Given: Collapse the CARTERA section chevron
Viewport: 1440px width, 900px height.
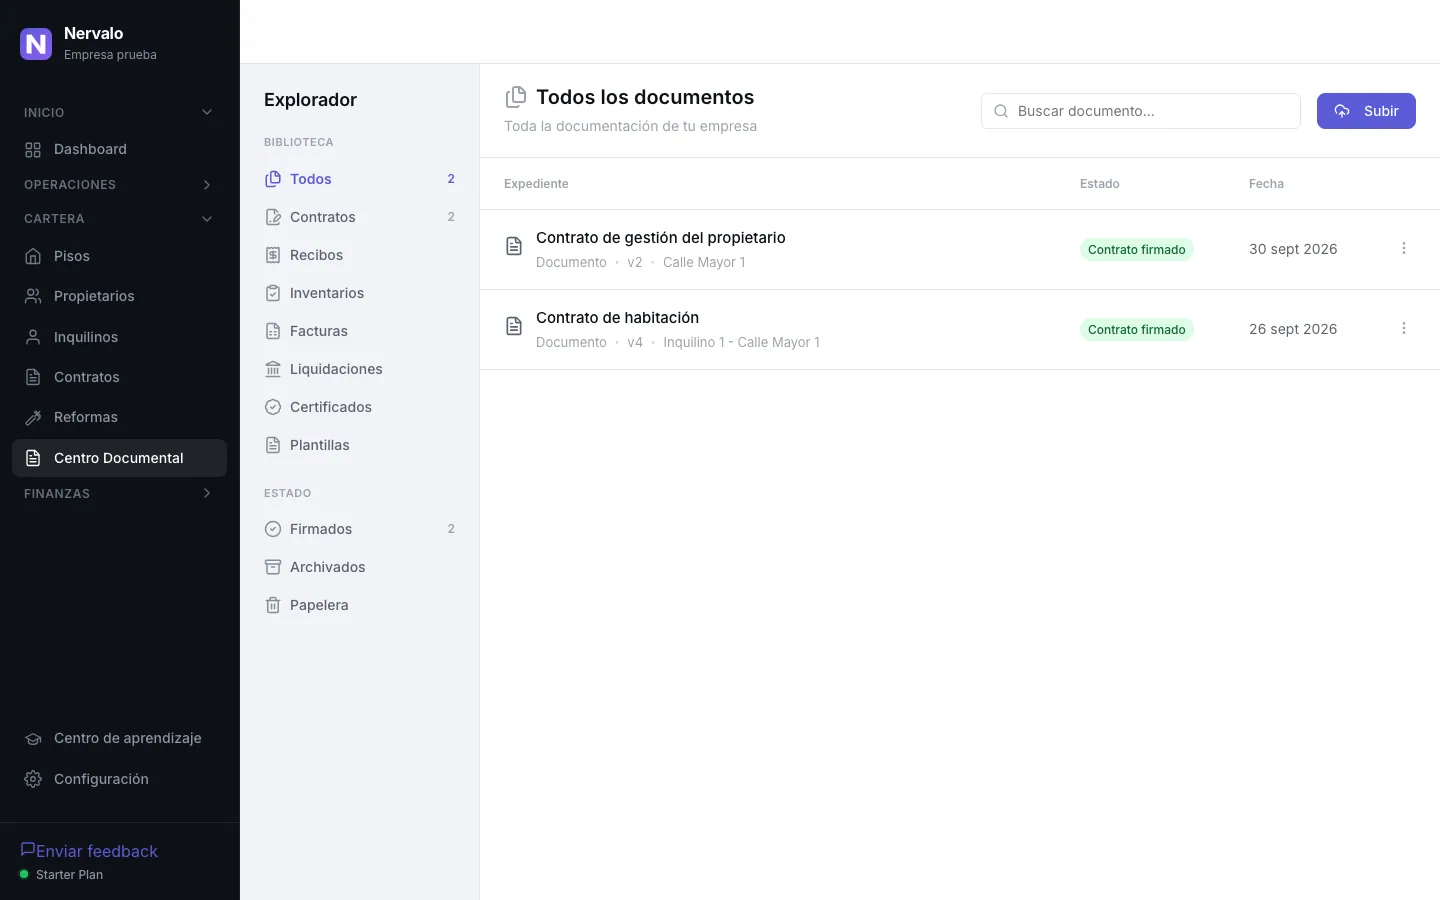Looking at the screenshot, I should click(207, 219).
